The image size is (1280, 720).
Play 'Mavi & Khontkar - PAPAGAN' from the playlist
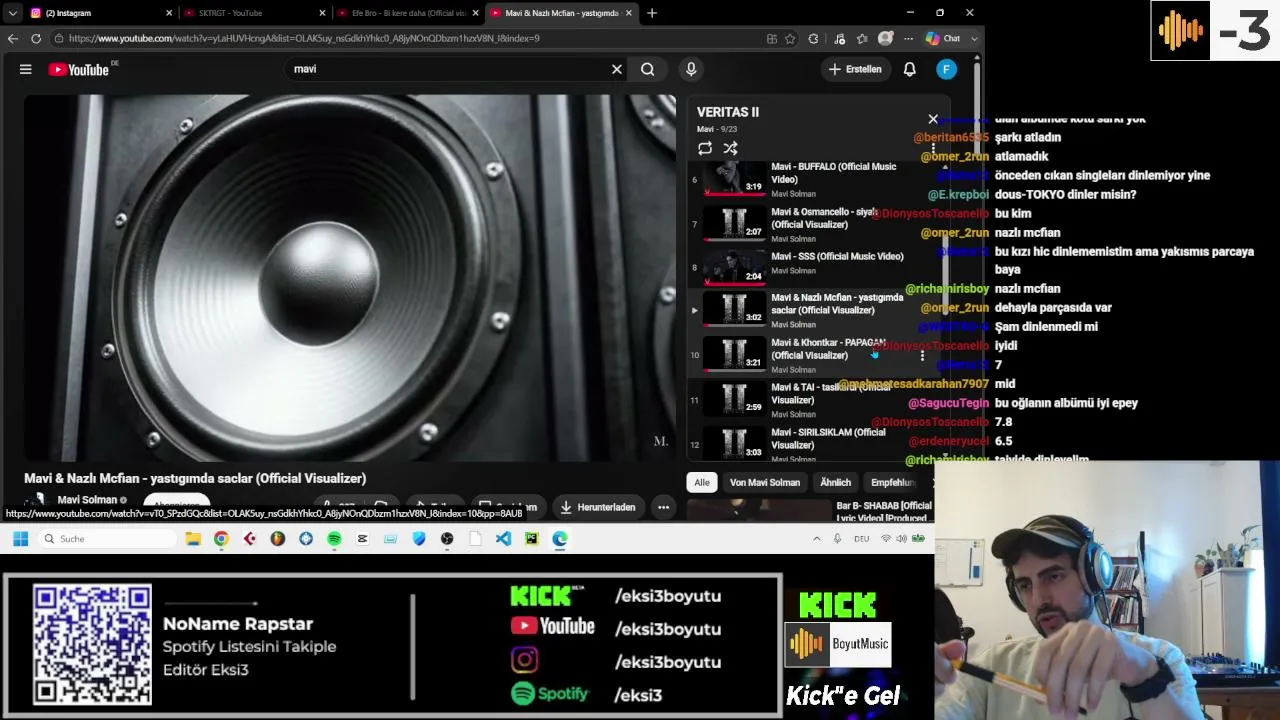point(828,349)
